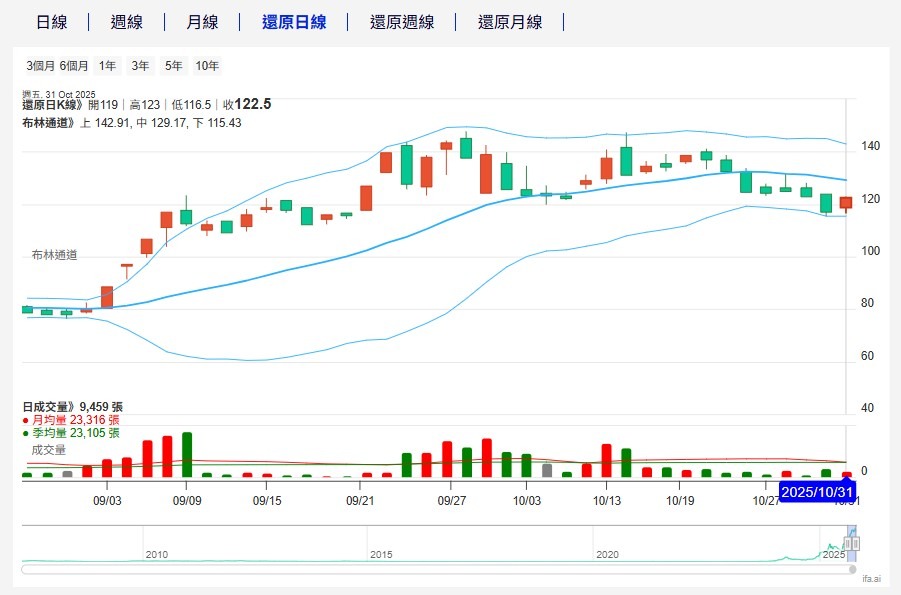Open the 還原月線 tab
The height and width of the screenshot is (595, 901).
509,22
